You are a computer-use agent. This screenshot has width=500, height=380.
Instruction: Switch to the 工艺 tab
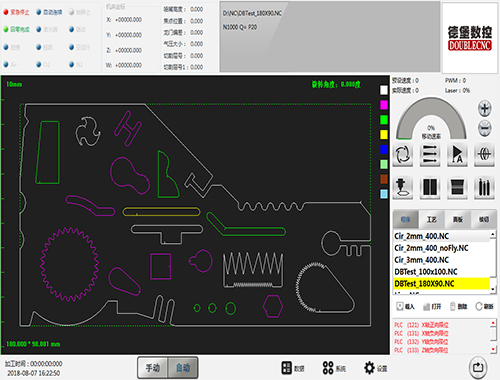(432, 219)
